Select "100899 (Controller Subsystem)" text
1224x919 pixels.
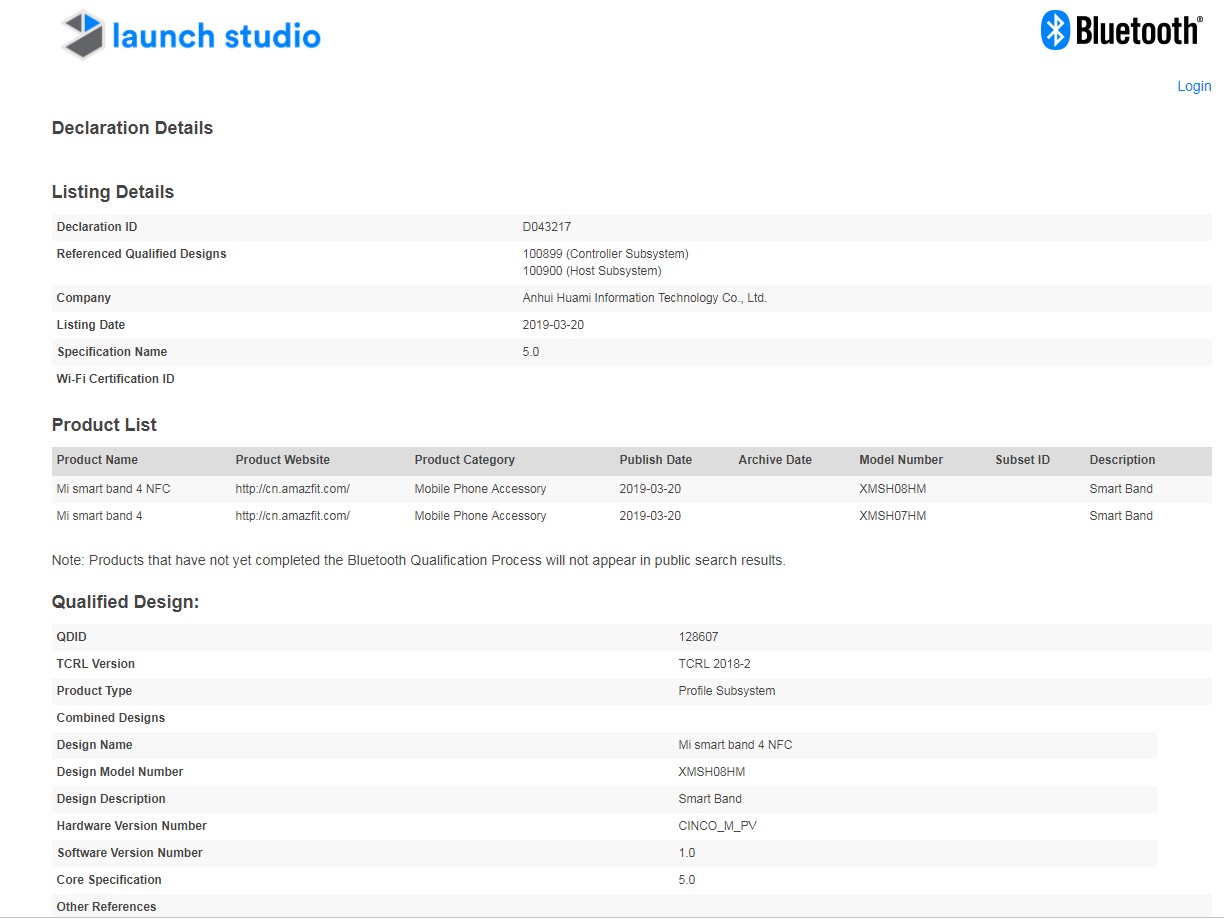coord(606,254)
